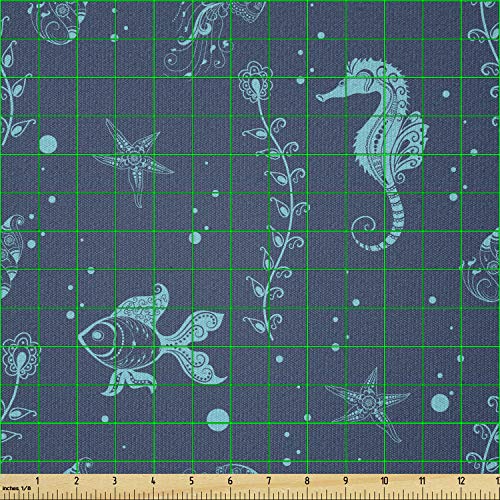Screen dimensions: 500x500
Task: Click the number 9 on the ruler
Action: point(346,481)
